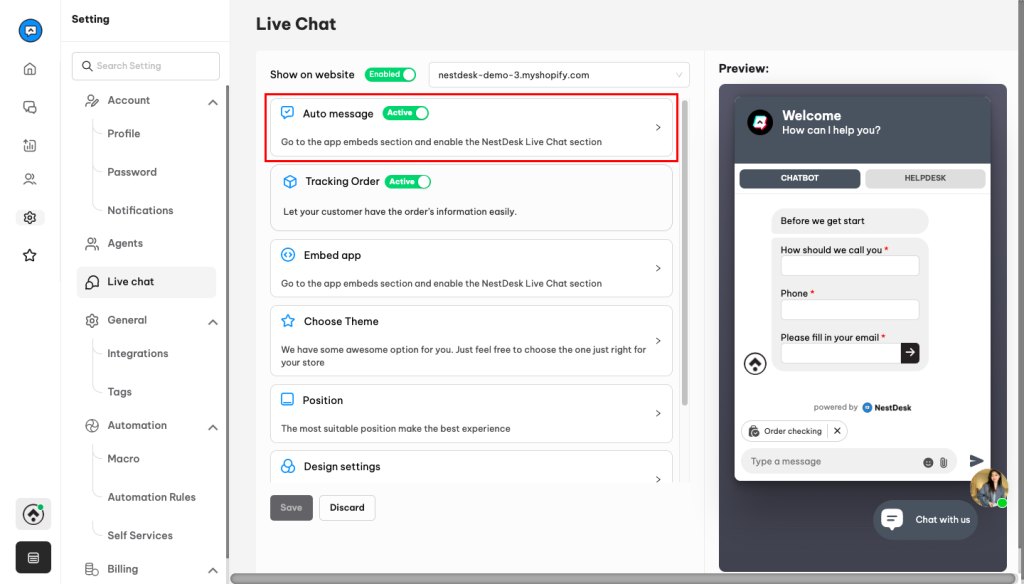
Task: Open settings gear icon in left rail
Action: click(30, 218)
